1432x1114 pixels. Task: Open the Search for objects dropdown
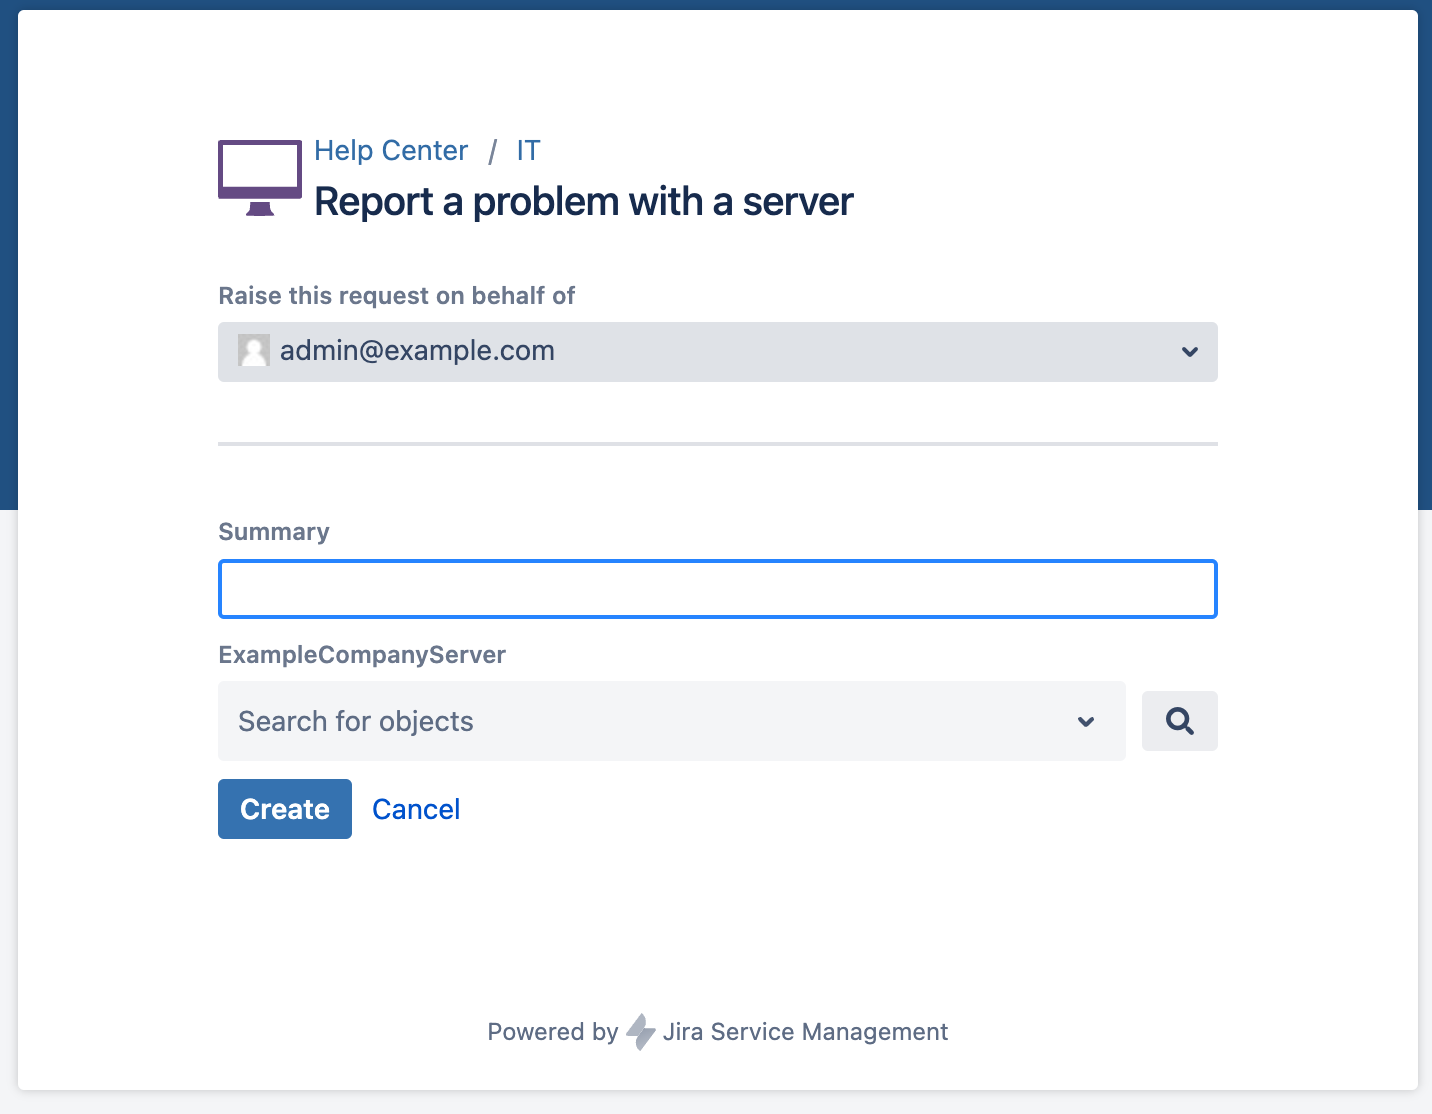pos(672,721)
